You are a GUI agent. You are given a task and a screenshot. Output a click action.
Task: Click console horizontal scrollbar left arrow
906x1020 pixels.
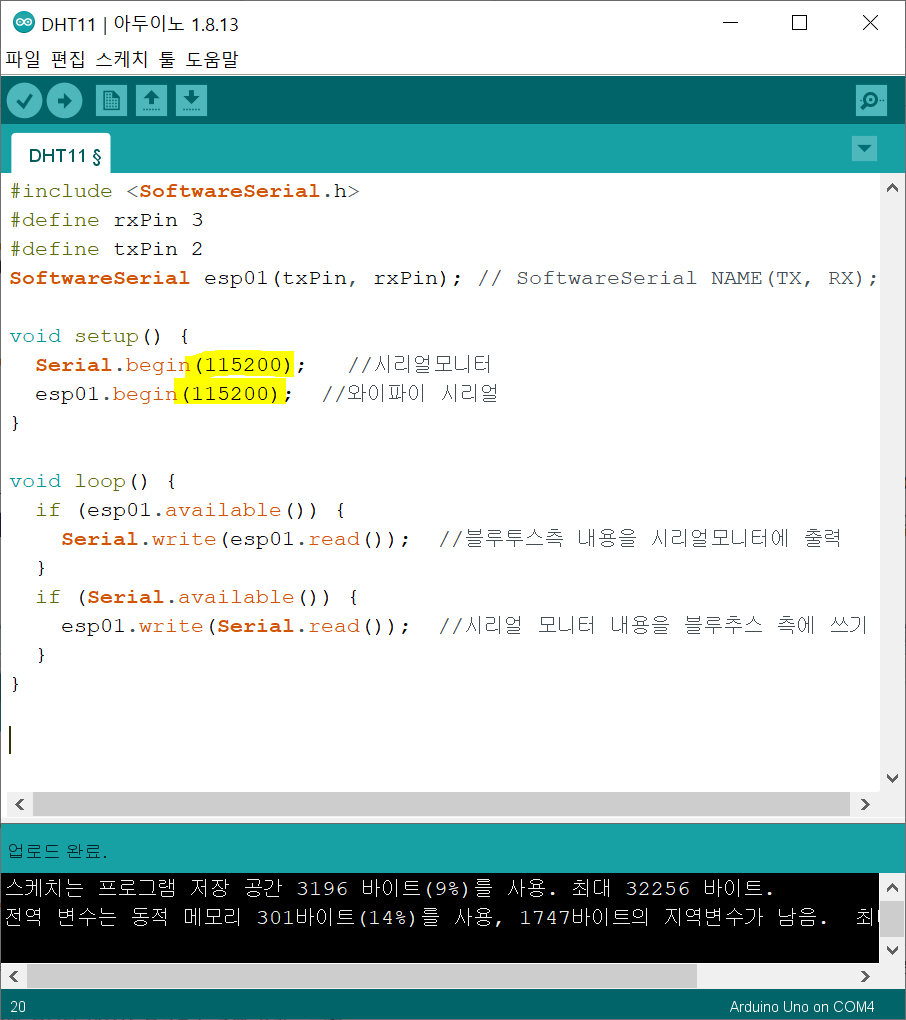[14, 976]
